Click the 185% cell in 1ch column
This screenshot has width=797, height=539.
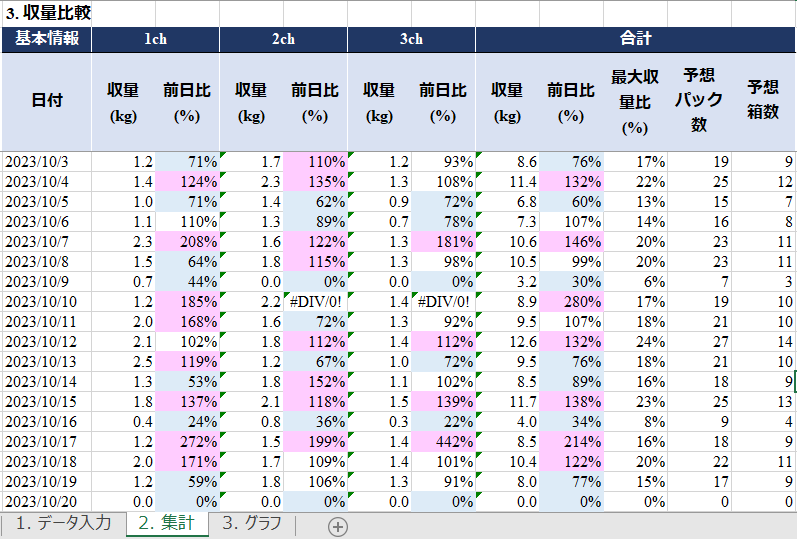(x=188, y=302)
